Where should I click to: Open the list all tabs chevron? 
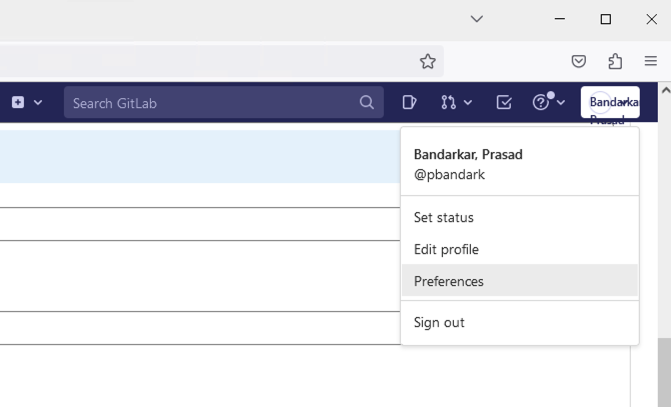[477, 19]
